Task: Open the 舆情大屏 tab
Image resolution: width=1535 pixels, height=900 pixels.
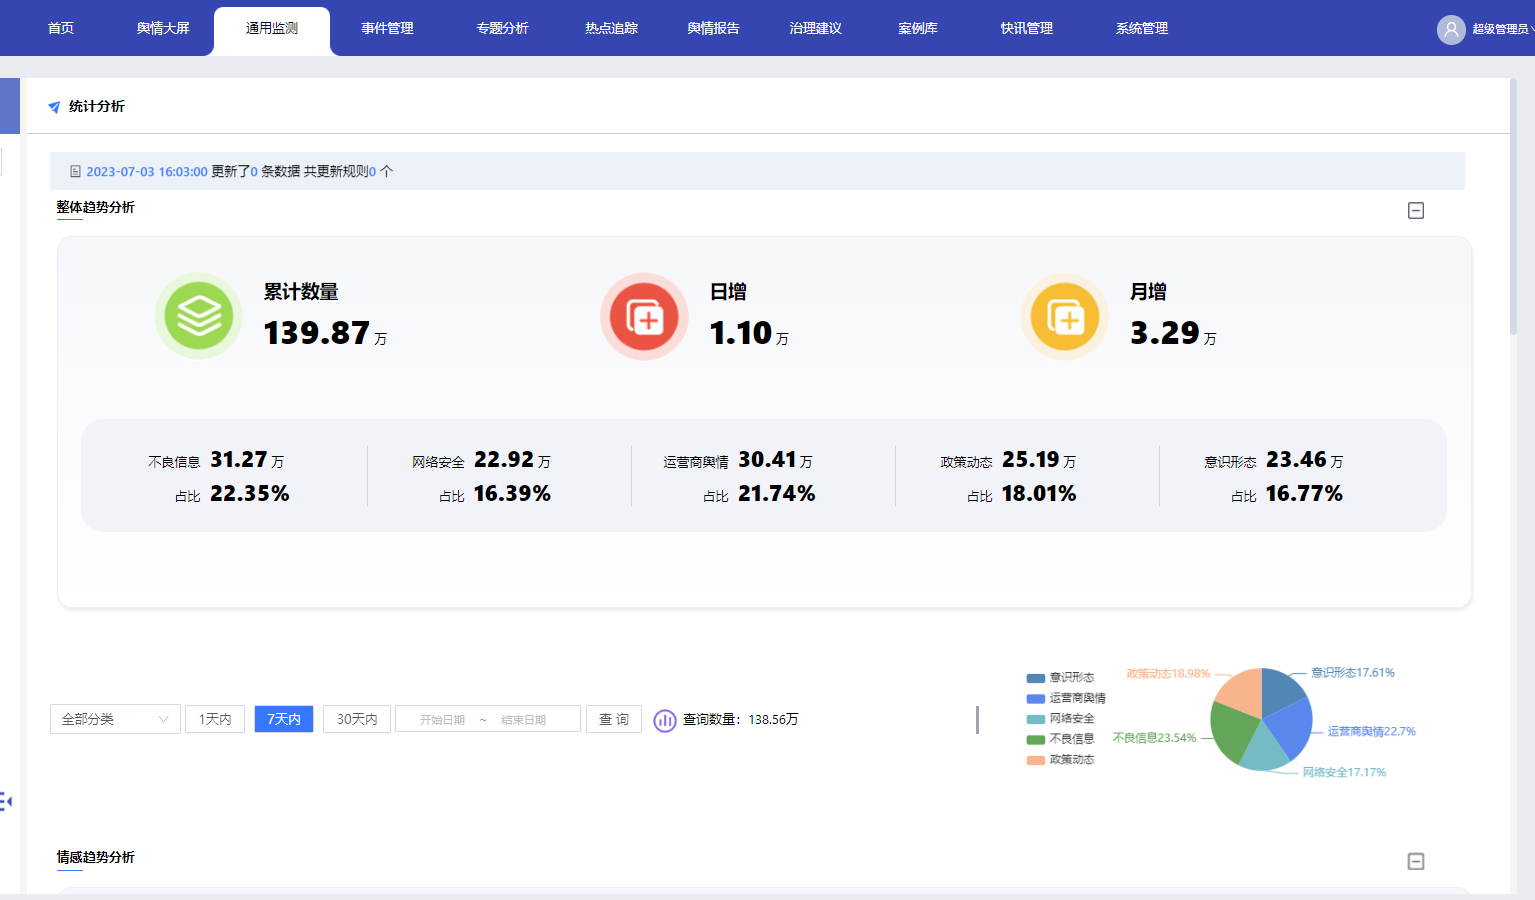Action: coord(163,28)
